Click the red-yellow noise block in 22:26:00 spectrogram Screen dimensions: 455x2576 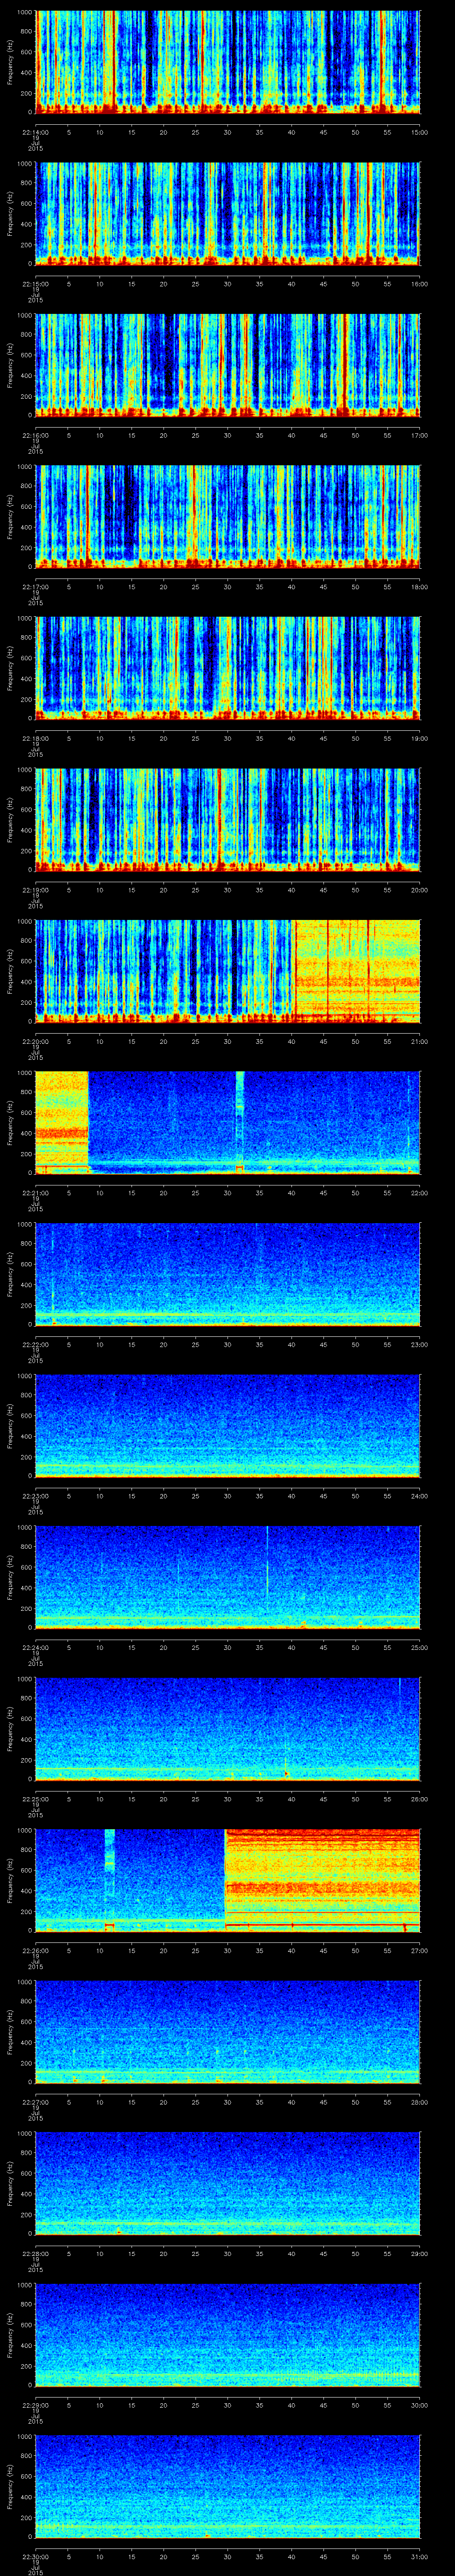tap(322, 1878)
